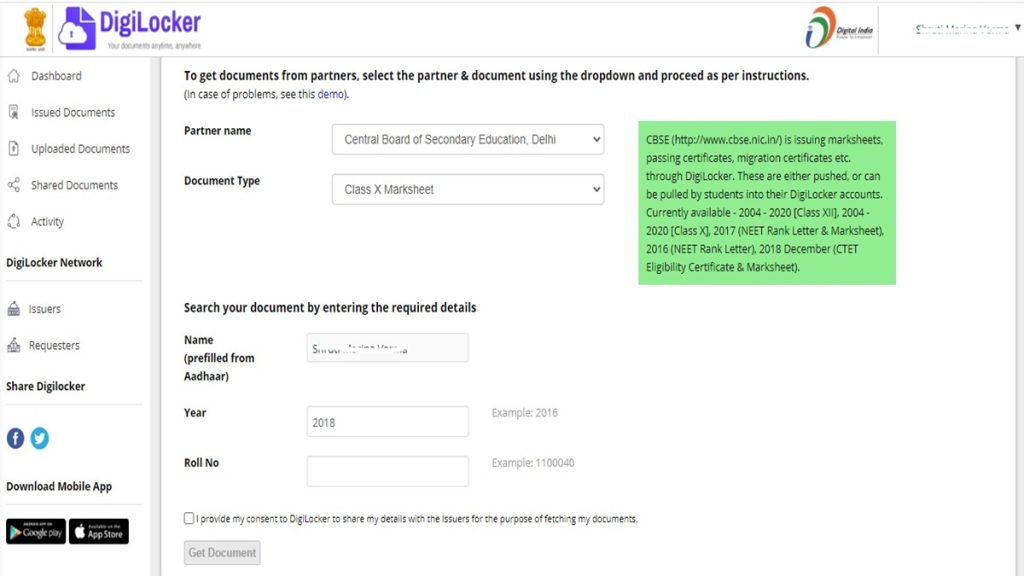The image size is (1024, 576).
Task: Open Uploaded Documents section
Action: click(x=80, y=148)
